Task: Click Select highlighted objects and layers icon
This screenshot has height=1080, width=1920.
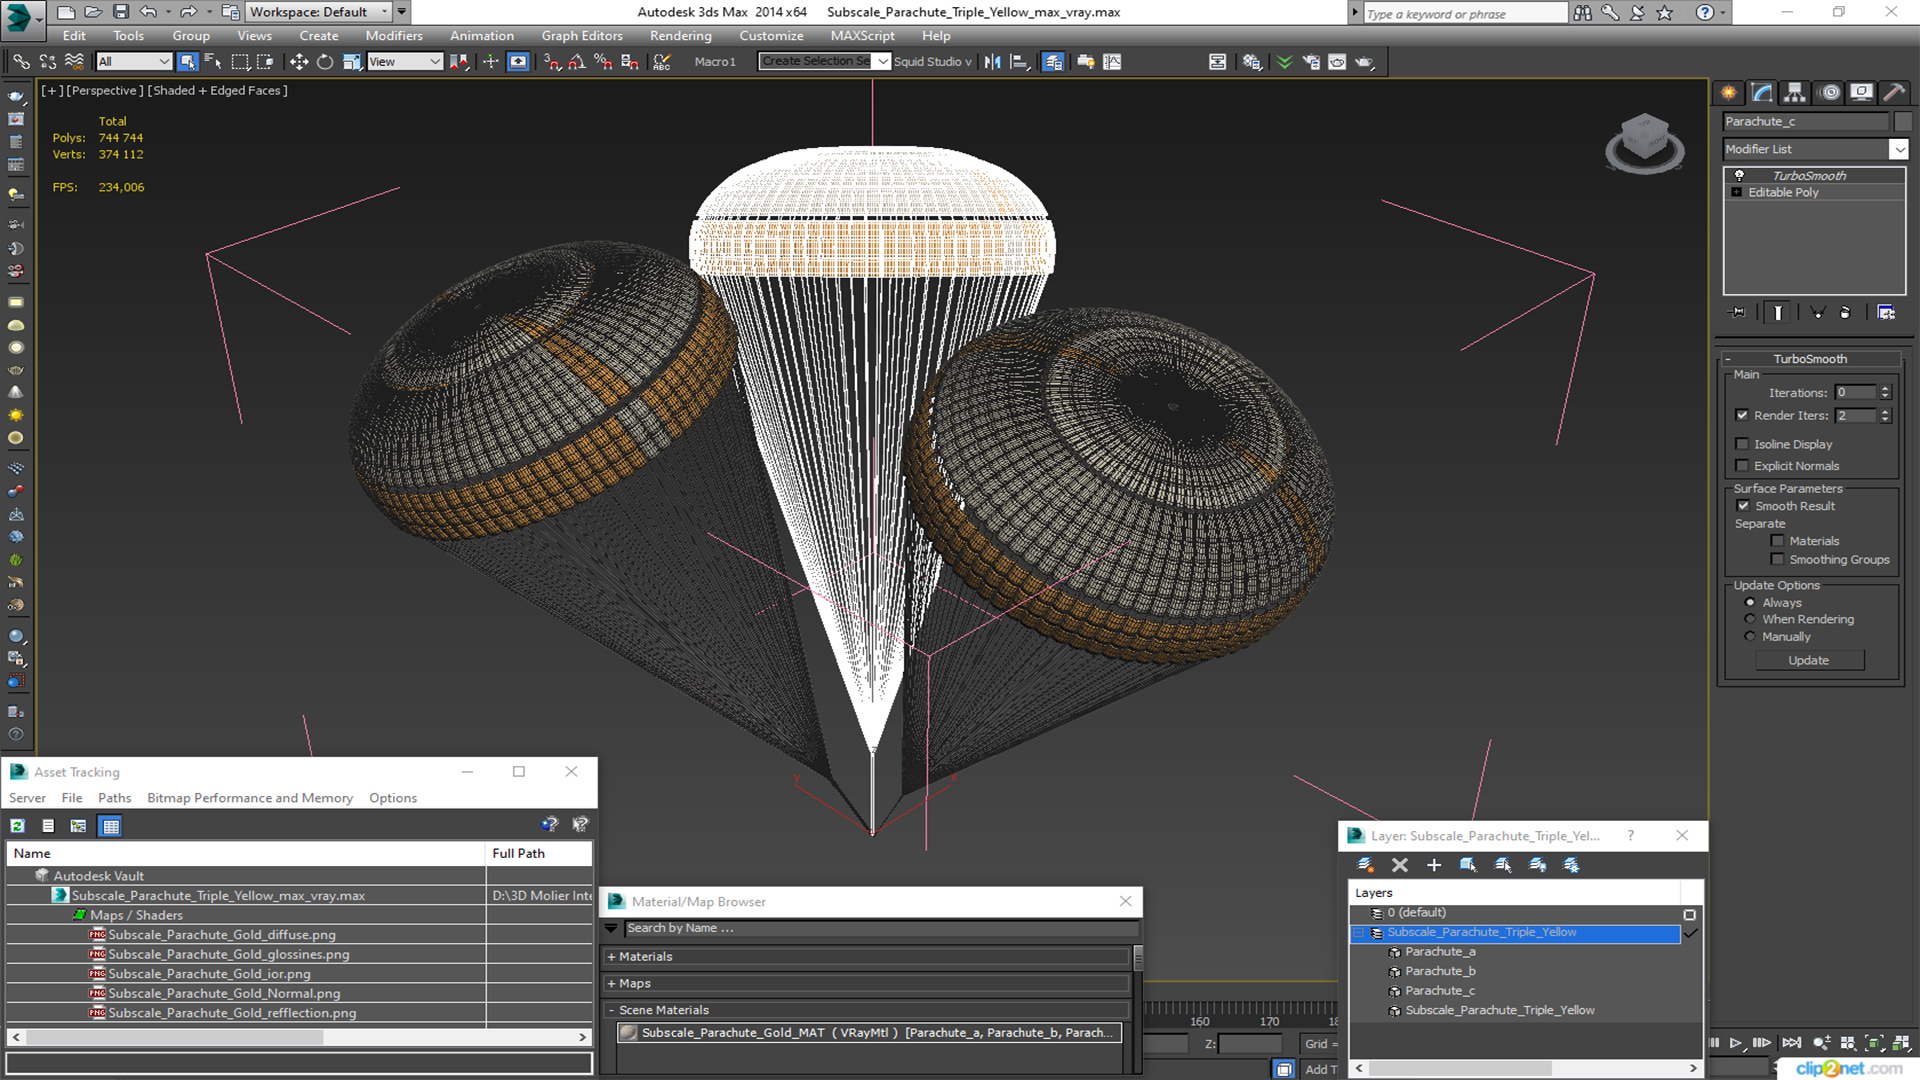Action: [x=1468, y=865]
